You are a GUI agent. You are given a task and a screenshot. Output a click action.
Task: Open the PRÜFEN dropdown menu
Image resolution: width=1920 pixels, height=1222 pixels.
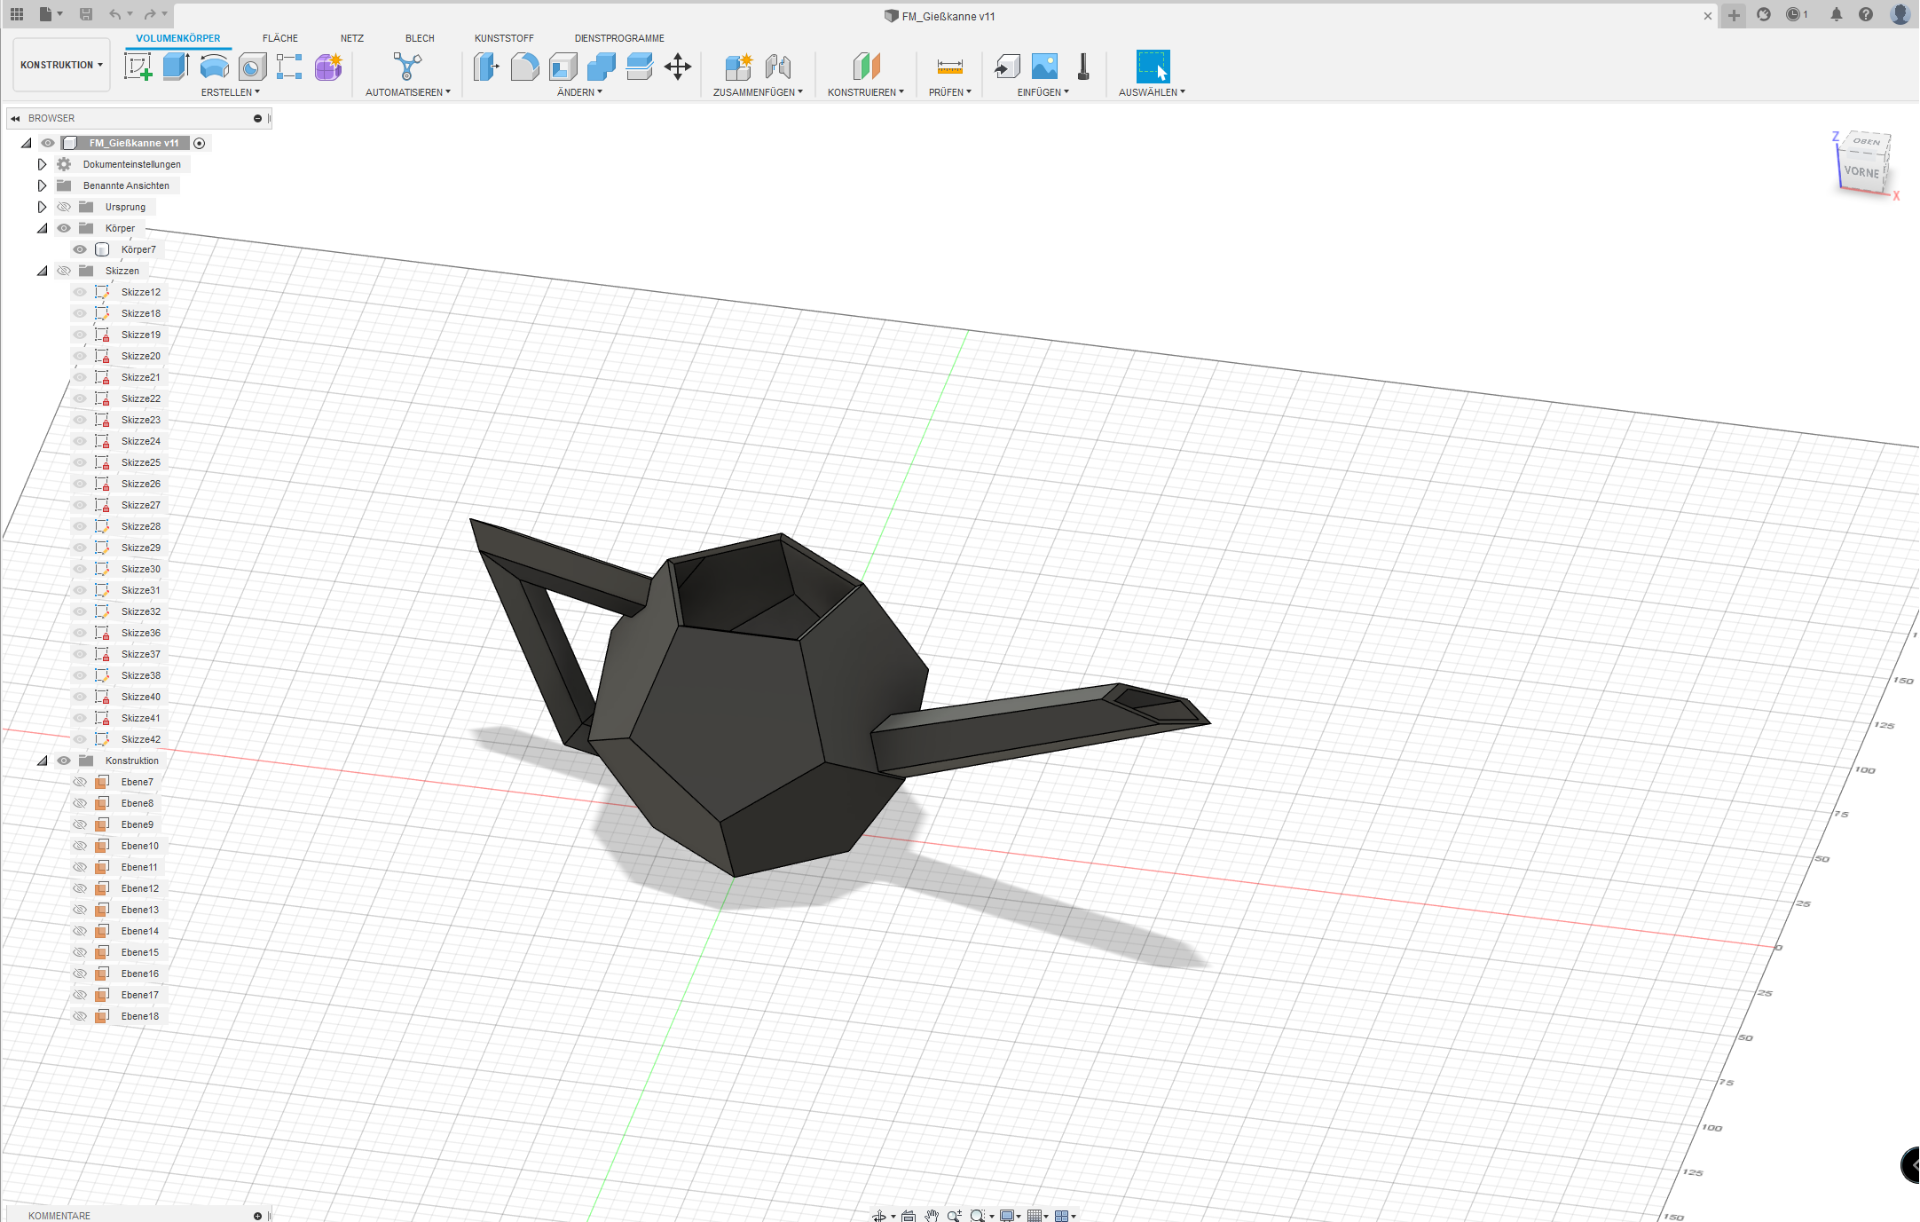click(x=950, y=92)
